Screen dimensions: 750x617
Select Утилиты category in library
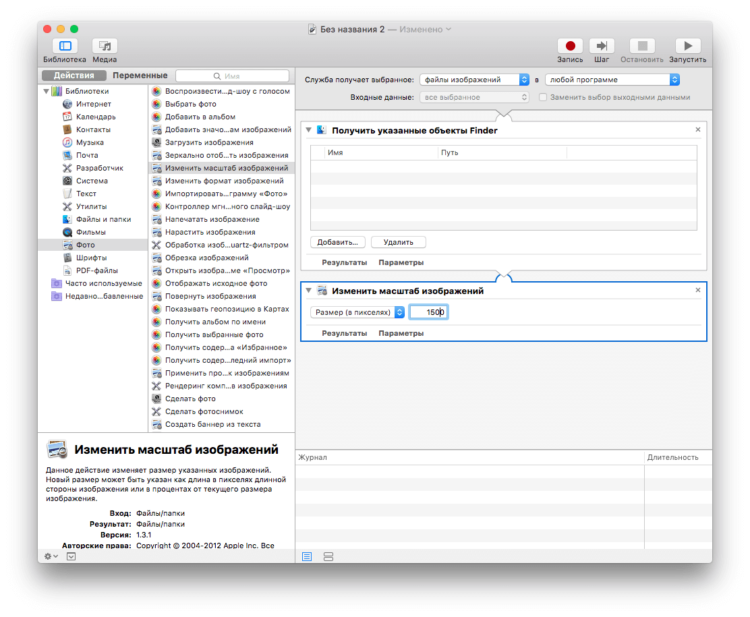coord(91,207)
